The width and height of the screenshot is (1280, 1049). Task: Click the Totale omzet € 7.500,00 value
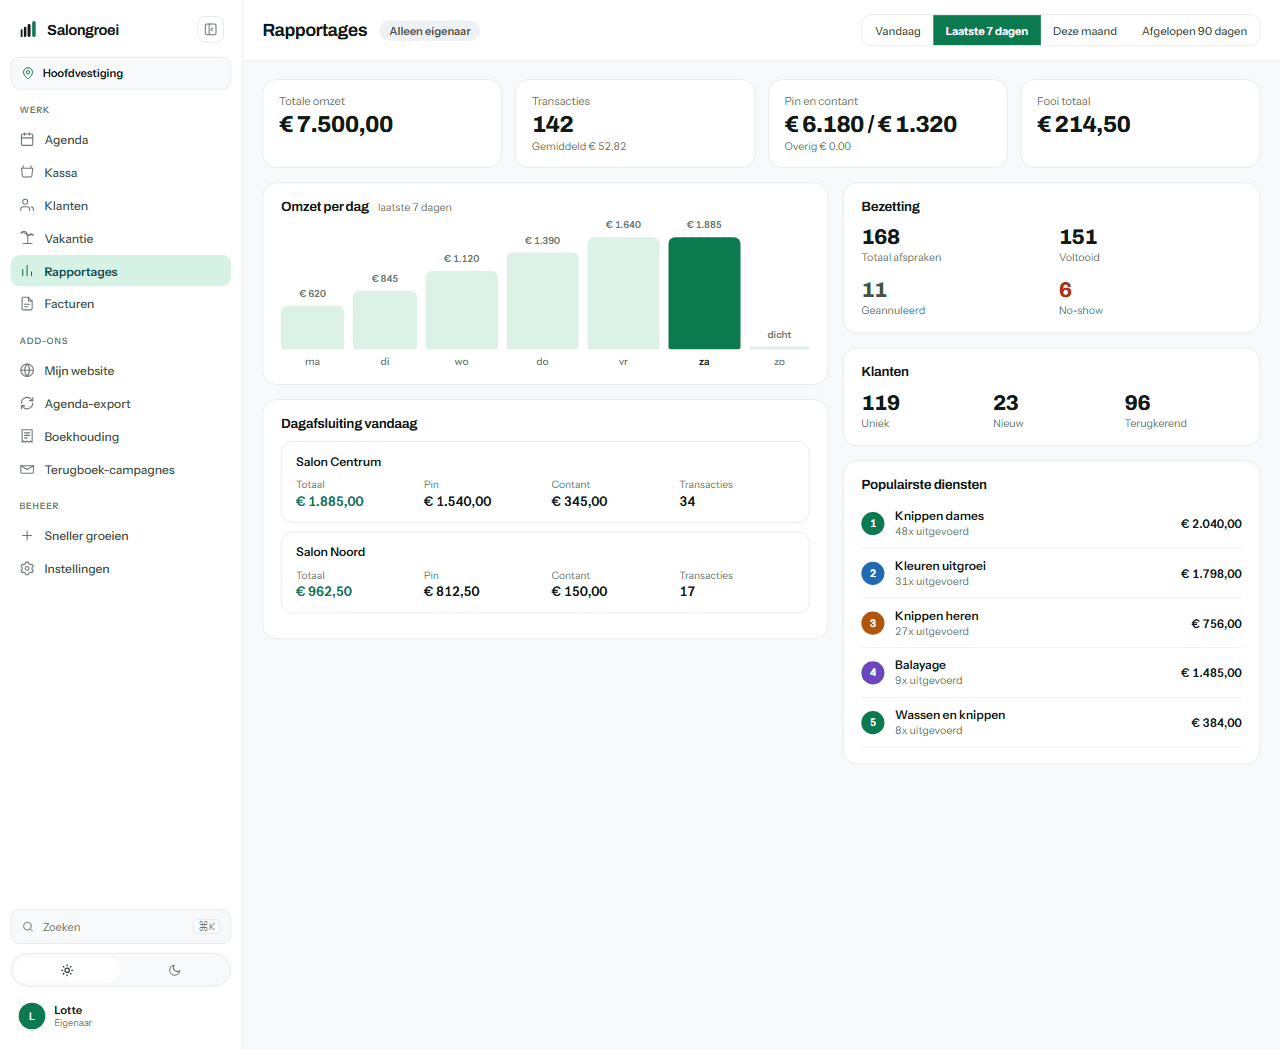click(x=336, y=124)
